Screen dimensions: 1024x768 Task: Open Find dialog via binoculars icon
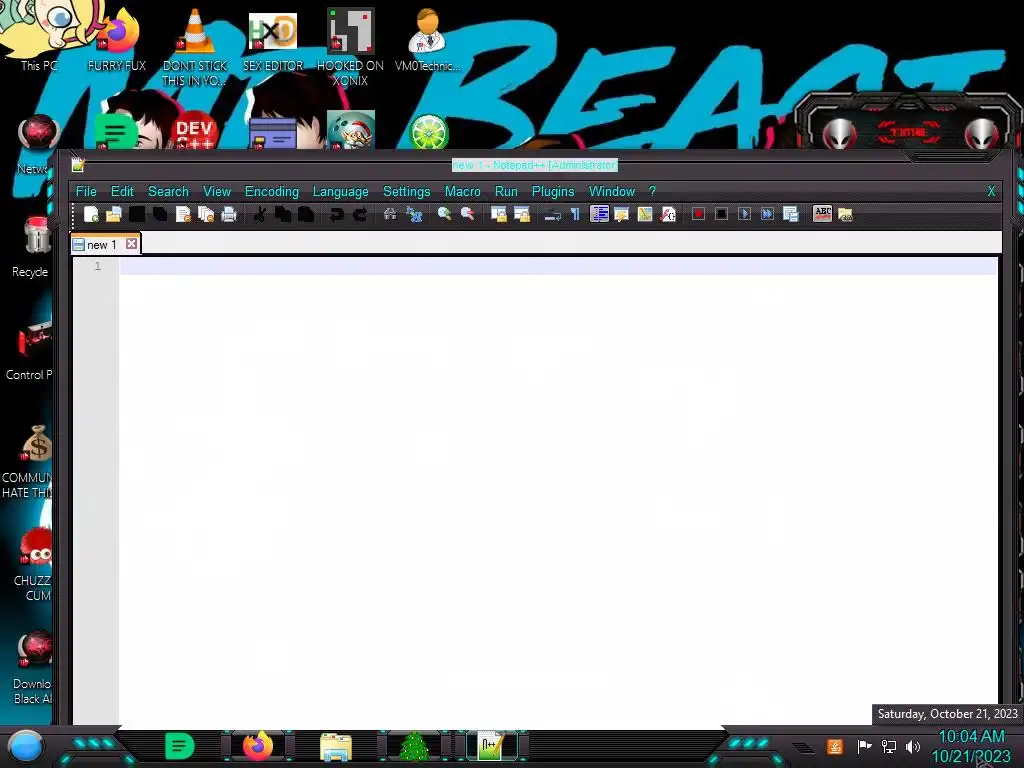tap(390, 214)
